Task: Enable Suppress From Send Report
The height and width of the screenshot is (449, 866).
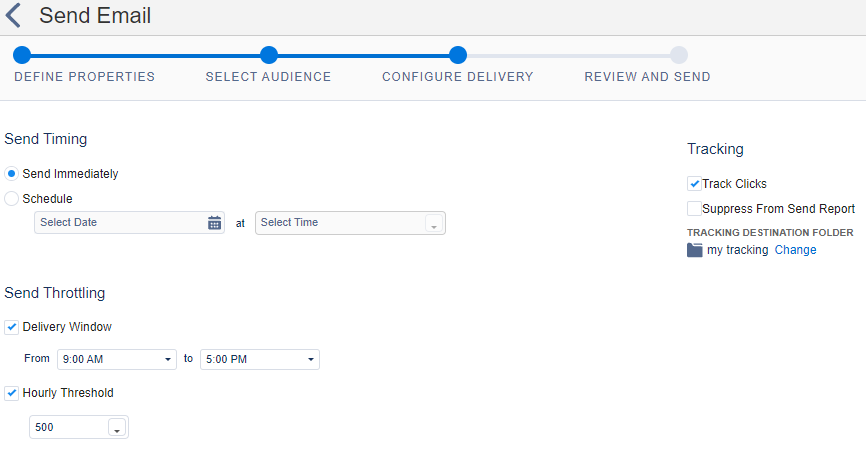Action: [694, 209]
